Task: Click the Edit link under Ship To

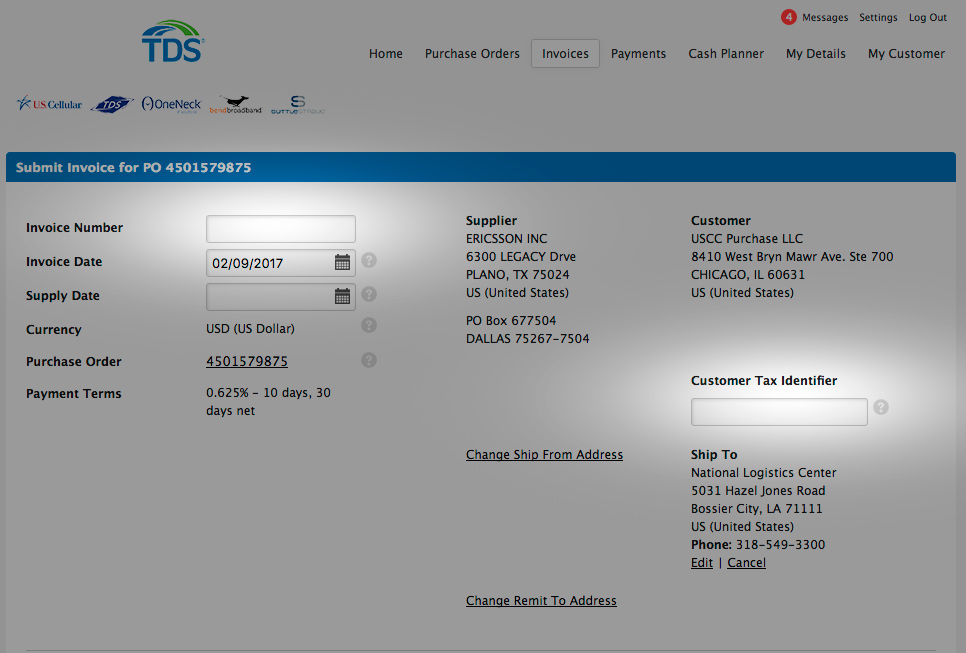Action: pos(702,563)
